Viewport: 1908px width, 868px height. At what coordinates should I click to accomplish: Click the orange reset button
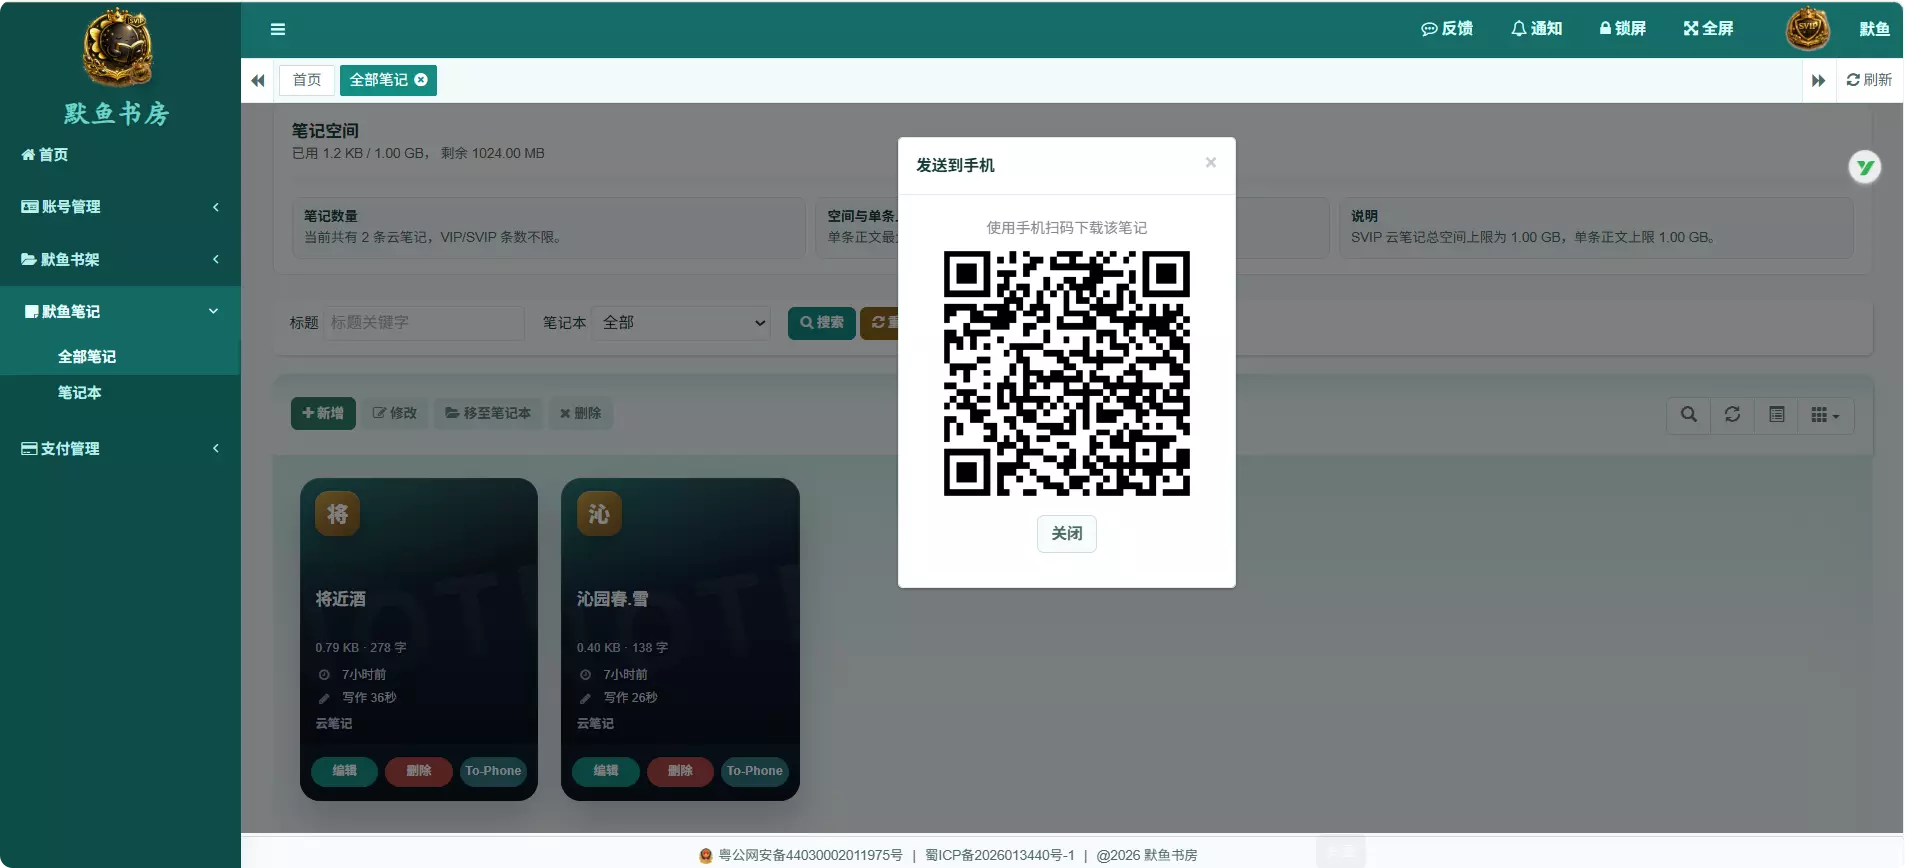pos(880,323)
